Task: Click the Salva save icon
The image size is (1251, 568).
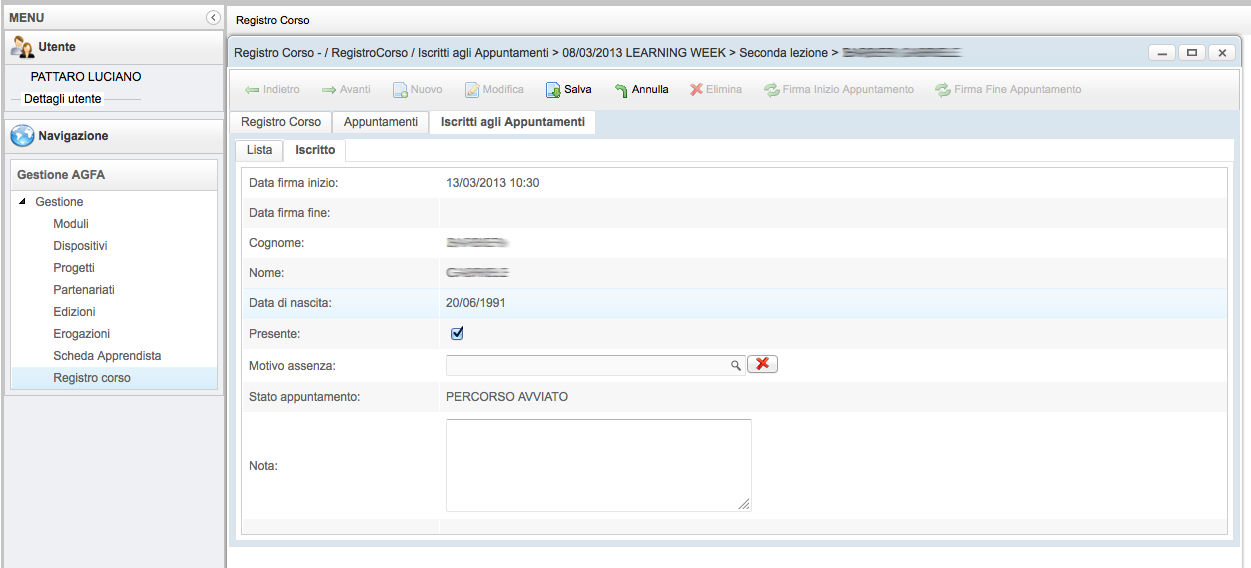Action: click(x=553, y=90)
